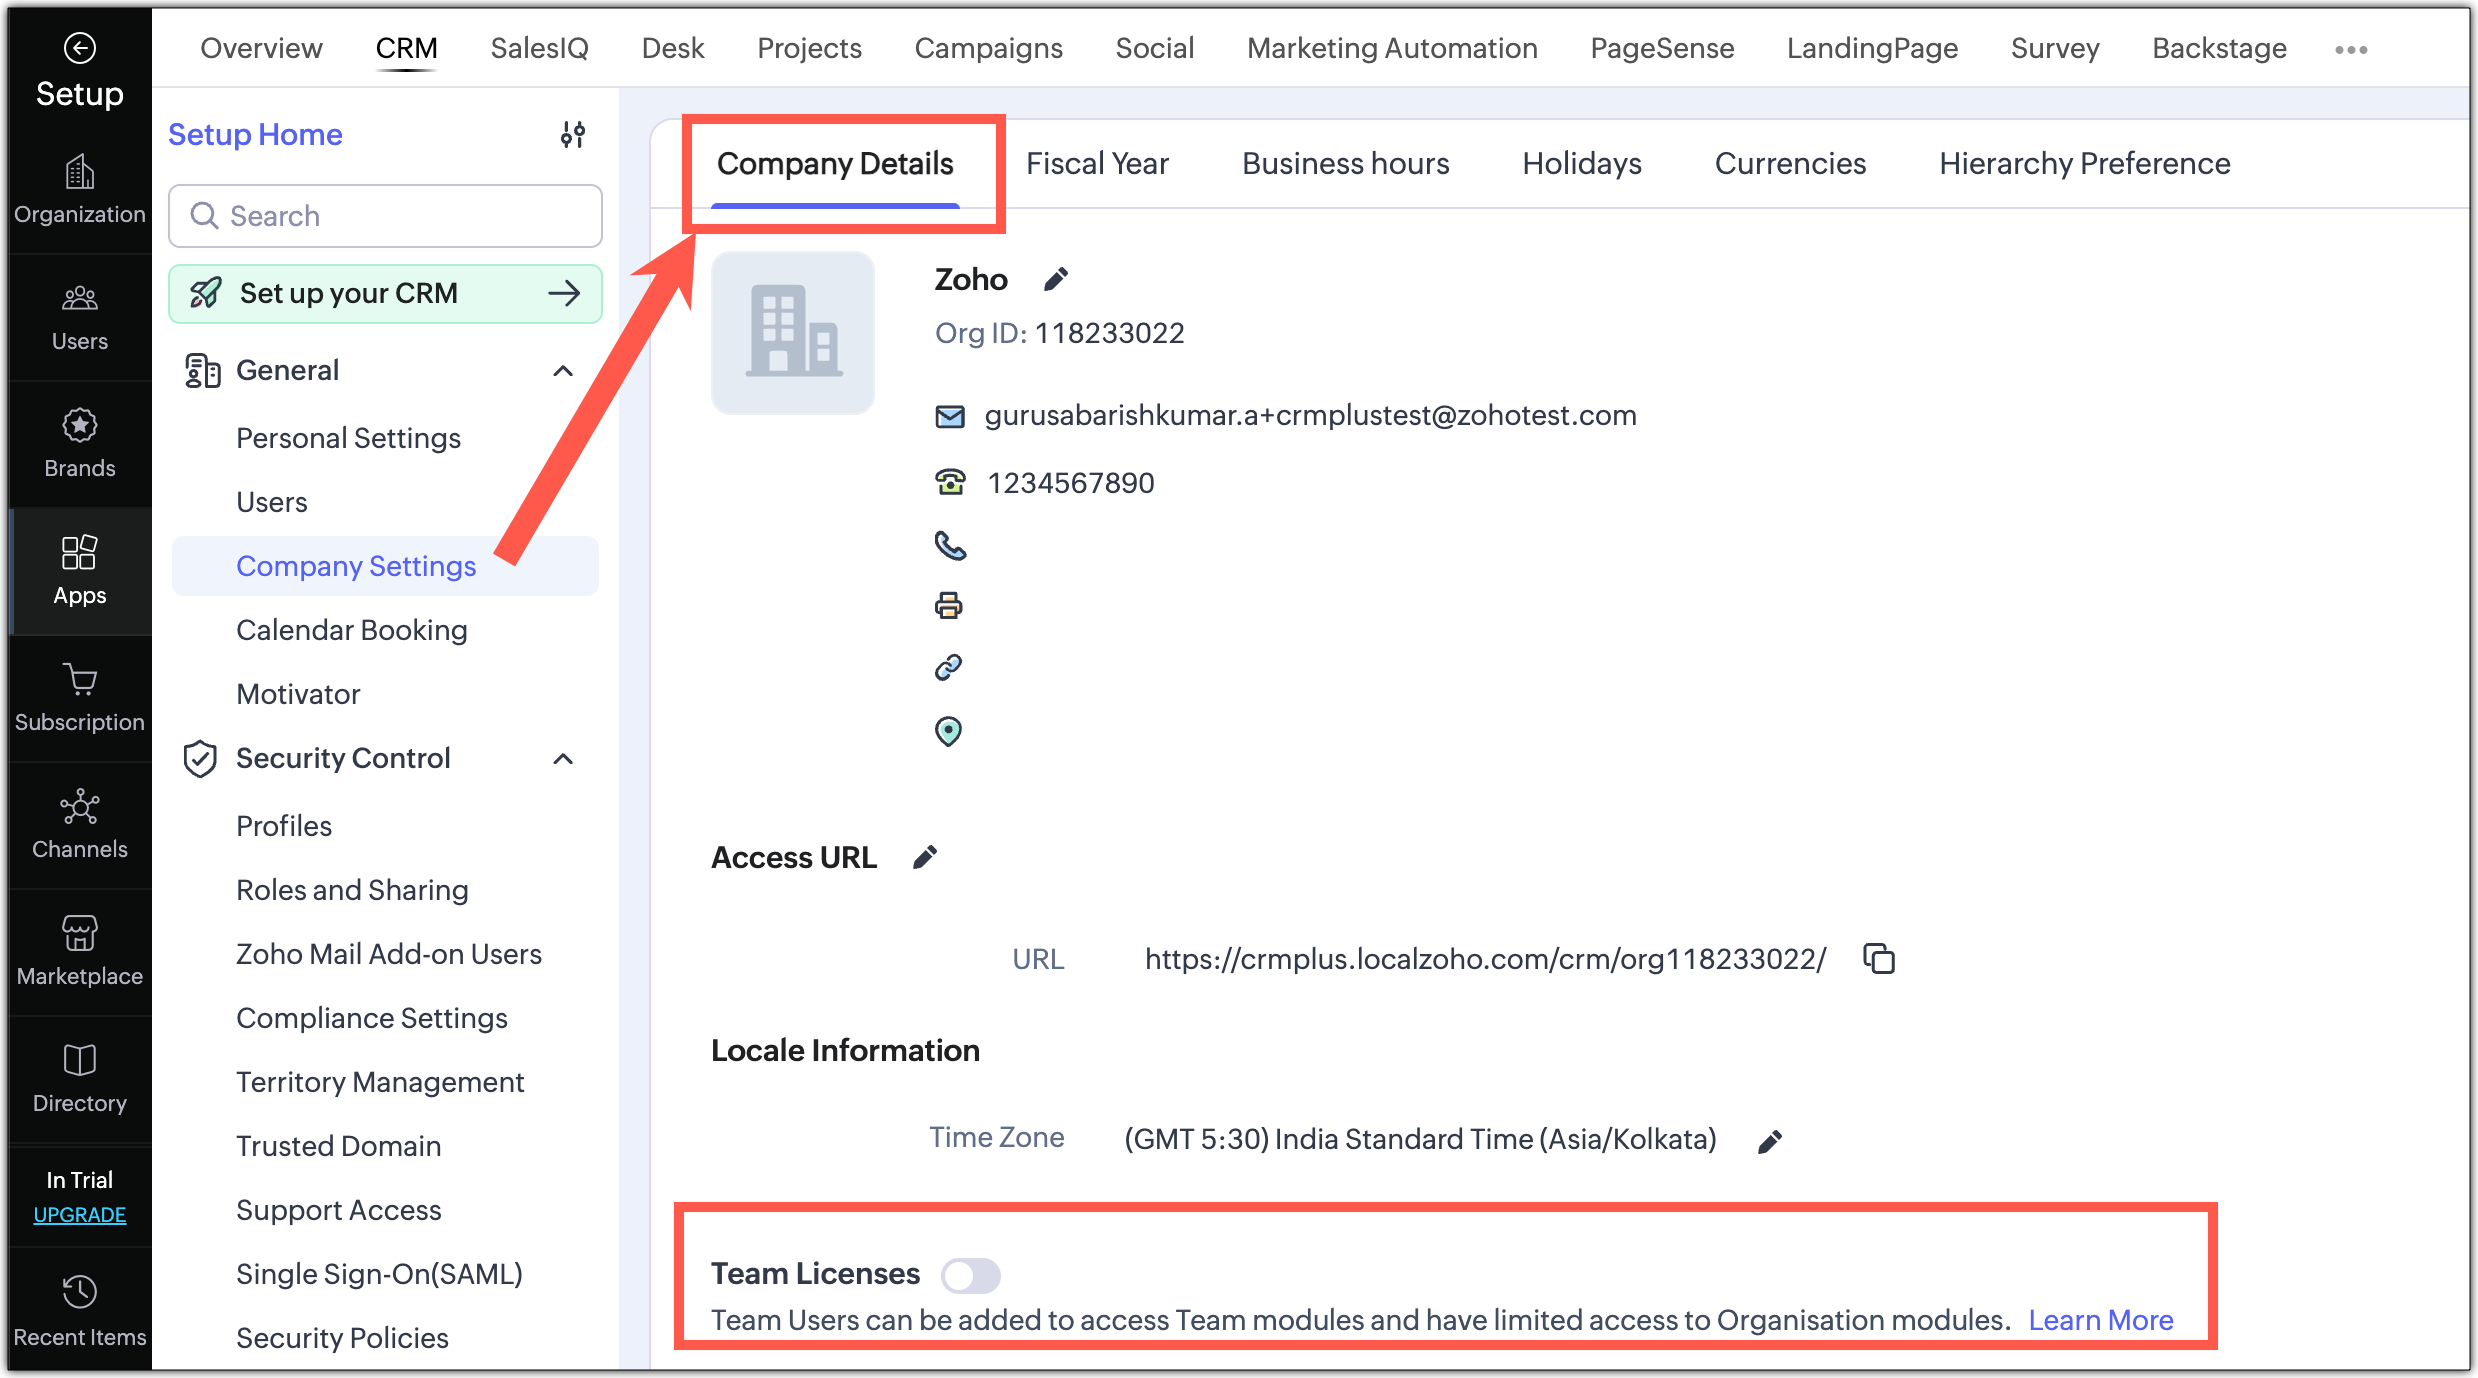Collapse the General section
Viewport: 2478px width, 1378px height.
563,371
